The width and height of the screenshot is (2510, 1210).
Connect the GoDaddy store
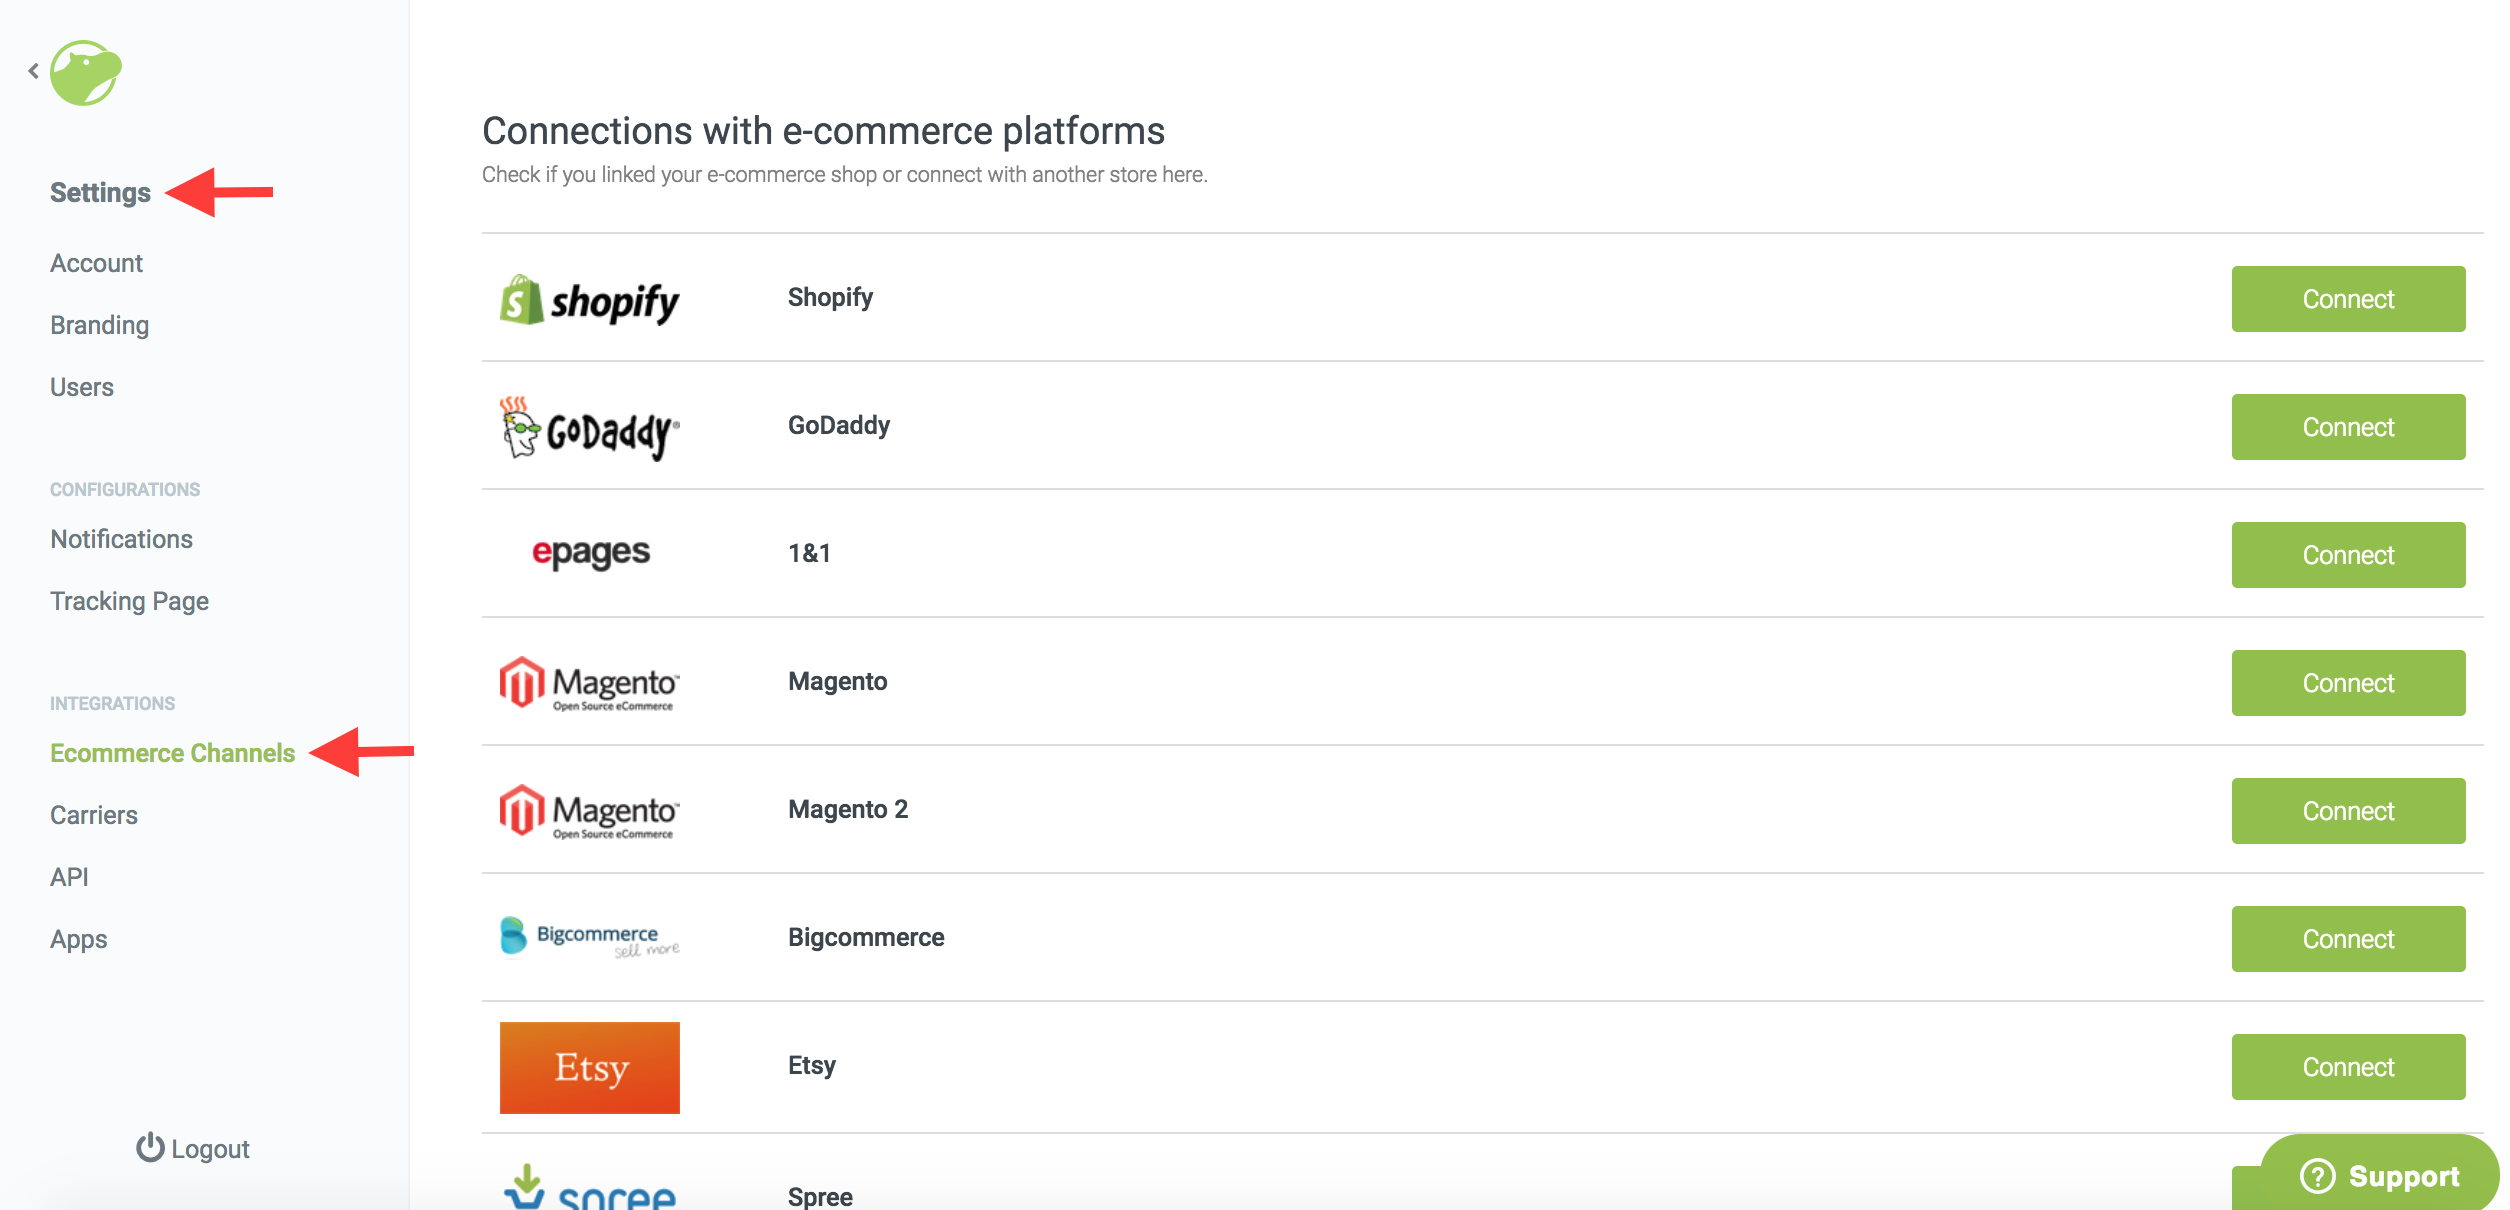coord(2348,427)
